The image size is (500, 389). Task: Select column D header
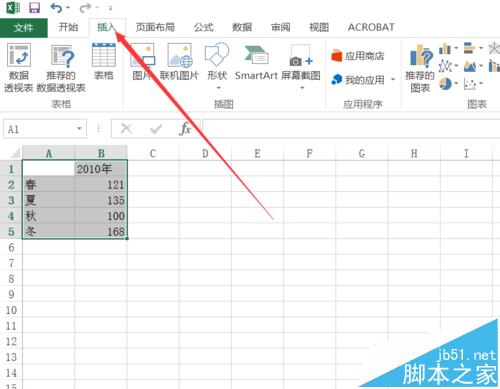[x=205, y=153]
